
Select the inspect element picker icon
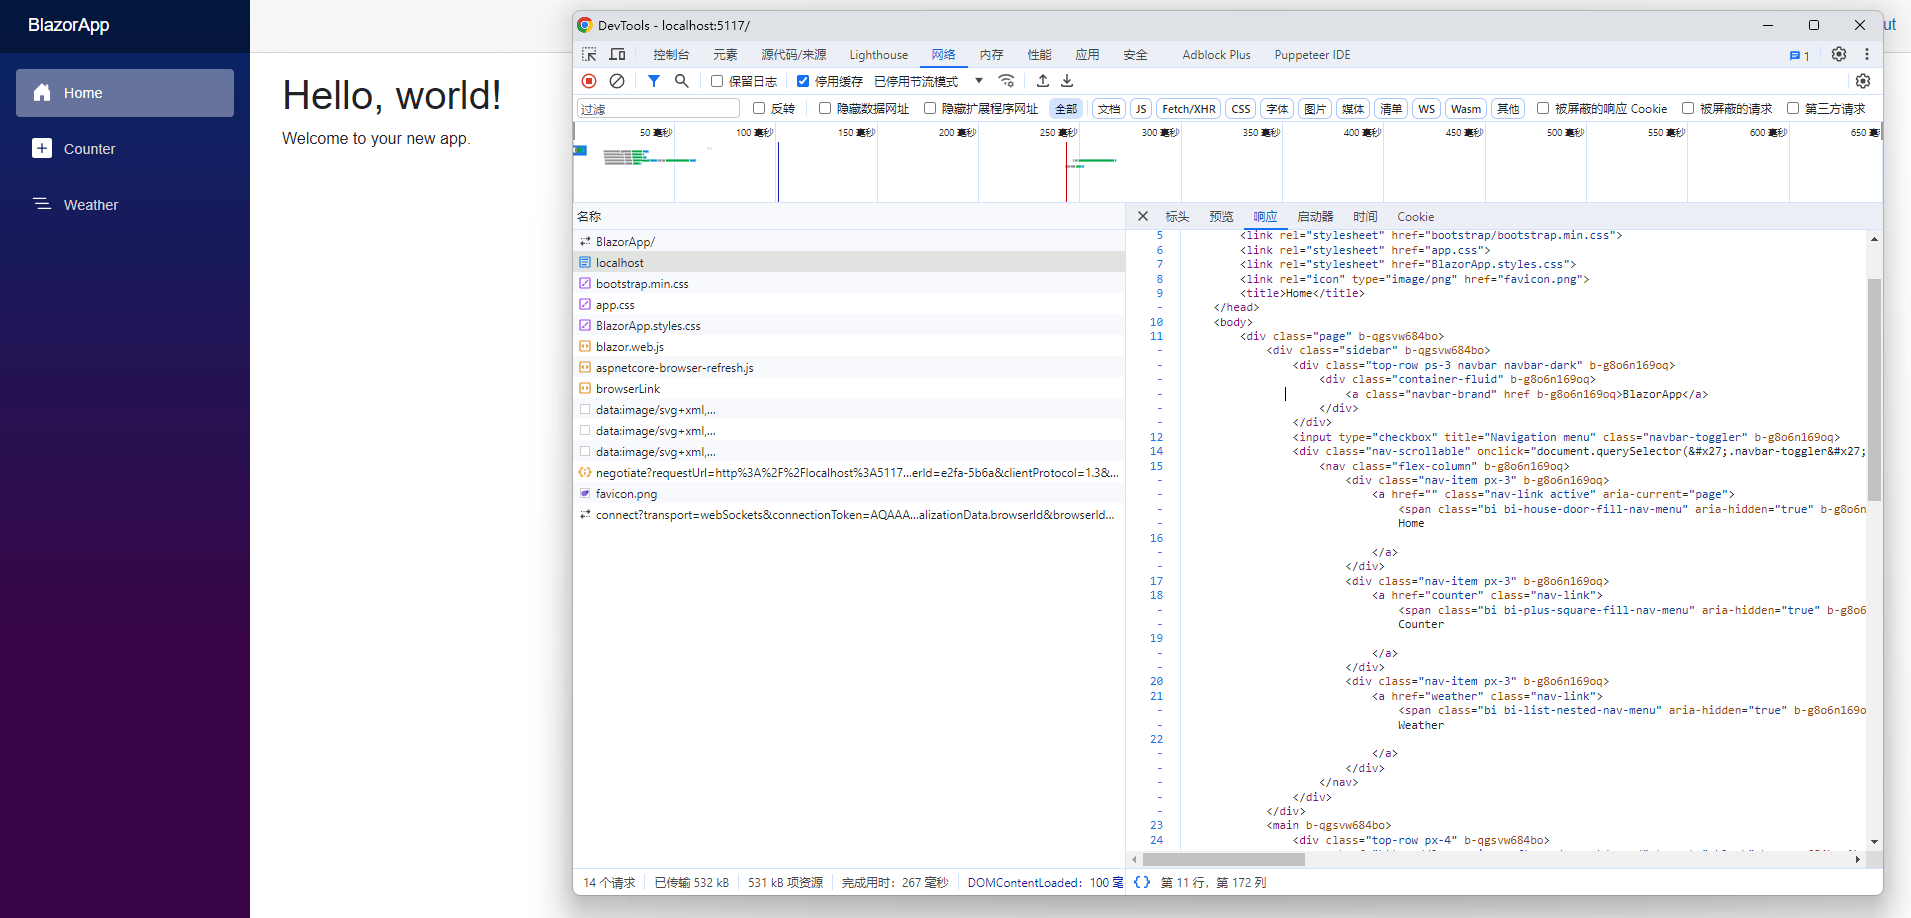[x=589, y=54]
